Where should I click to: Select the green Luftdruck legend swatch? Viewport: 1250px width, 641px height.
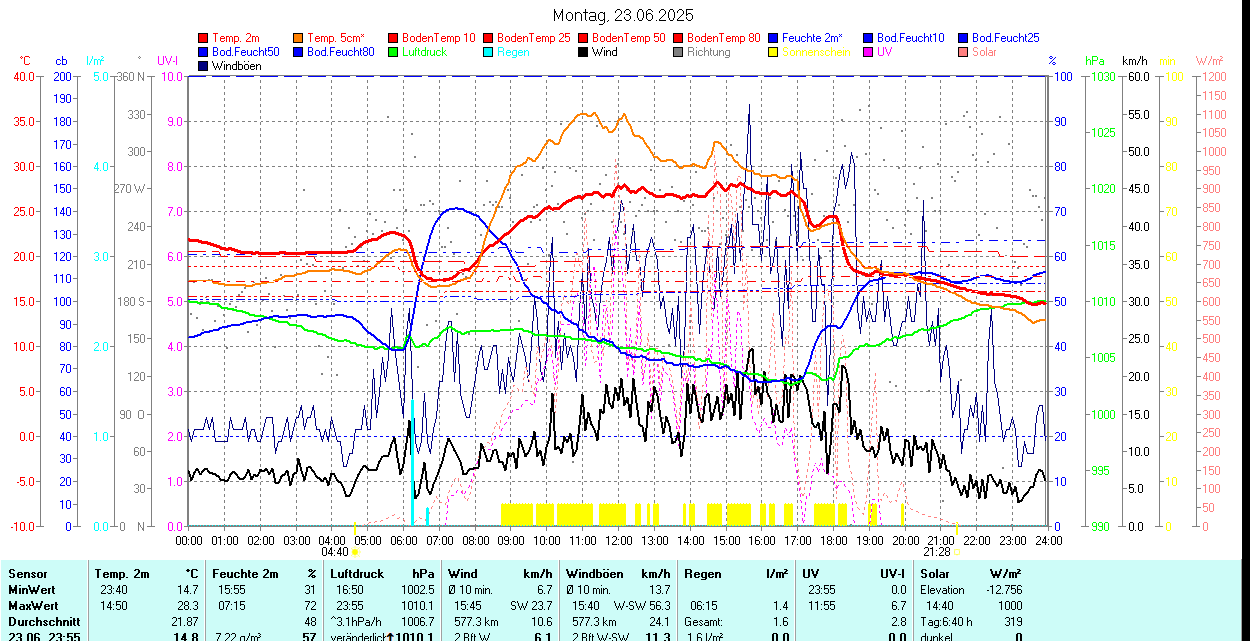pos(393,52)
